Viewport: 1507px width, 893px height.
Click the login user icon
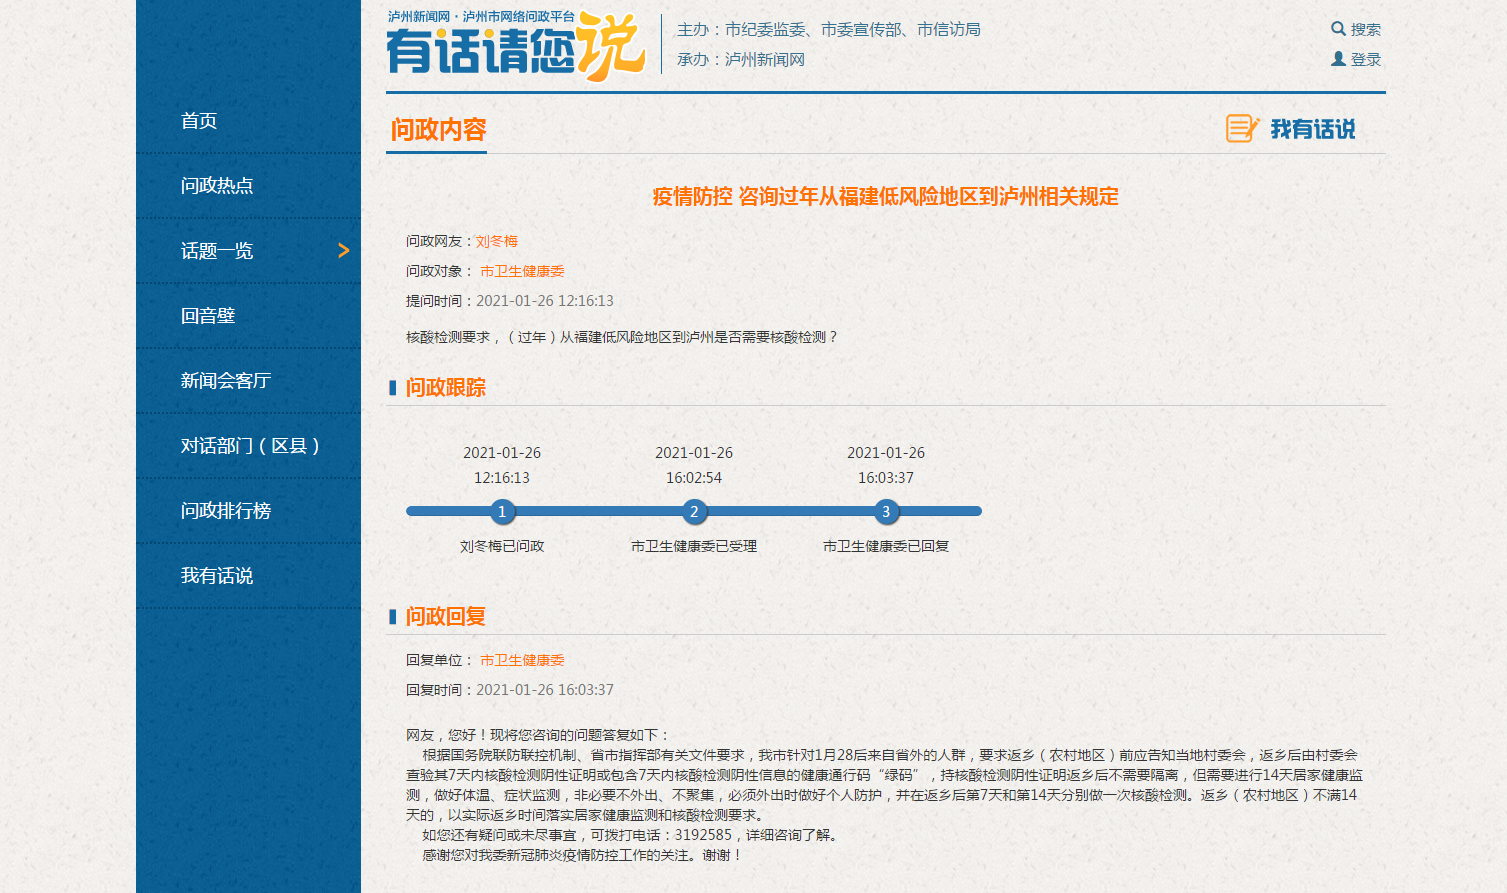[x=1338, y=59]
